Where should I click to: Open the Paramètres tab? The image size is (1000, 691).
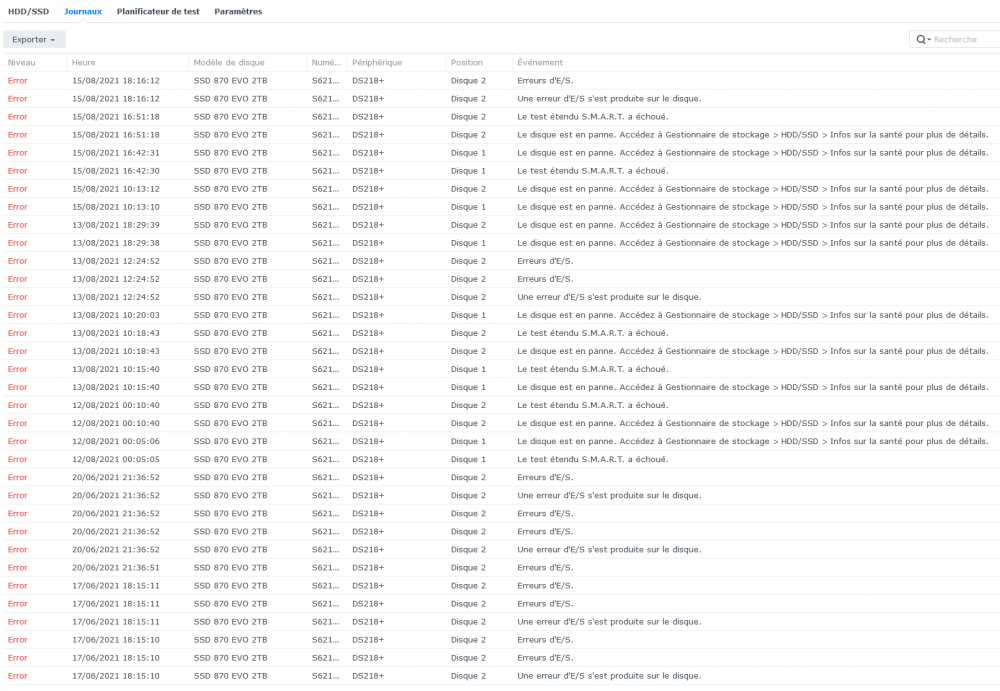238,11
